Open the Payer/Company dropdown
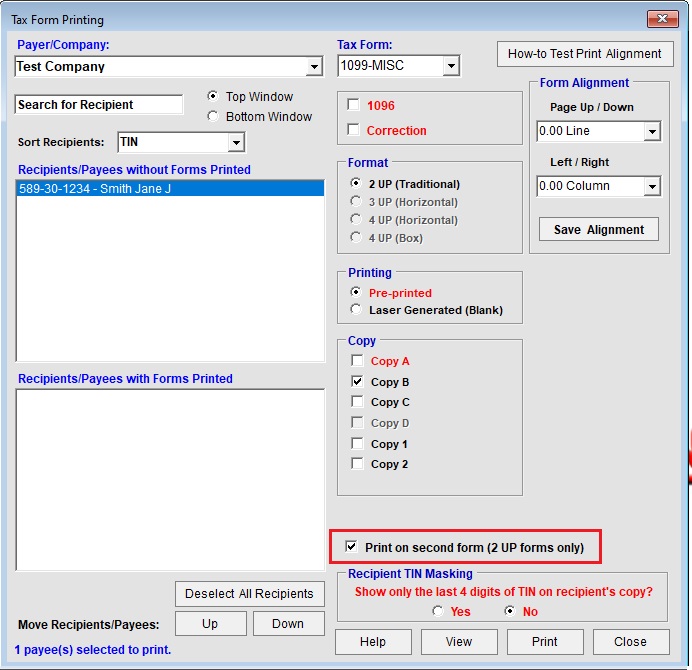This screenshot has width=692, height=670. [x=314, y=67]
